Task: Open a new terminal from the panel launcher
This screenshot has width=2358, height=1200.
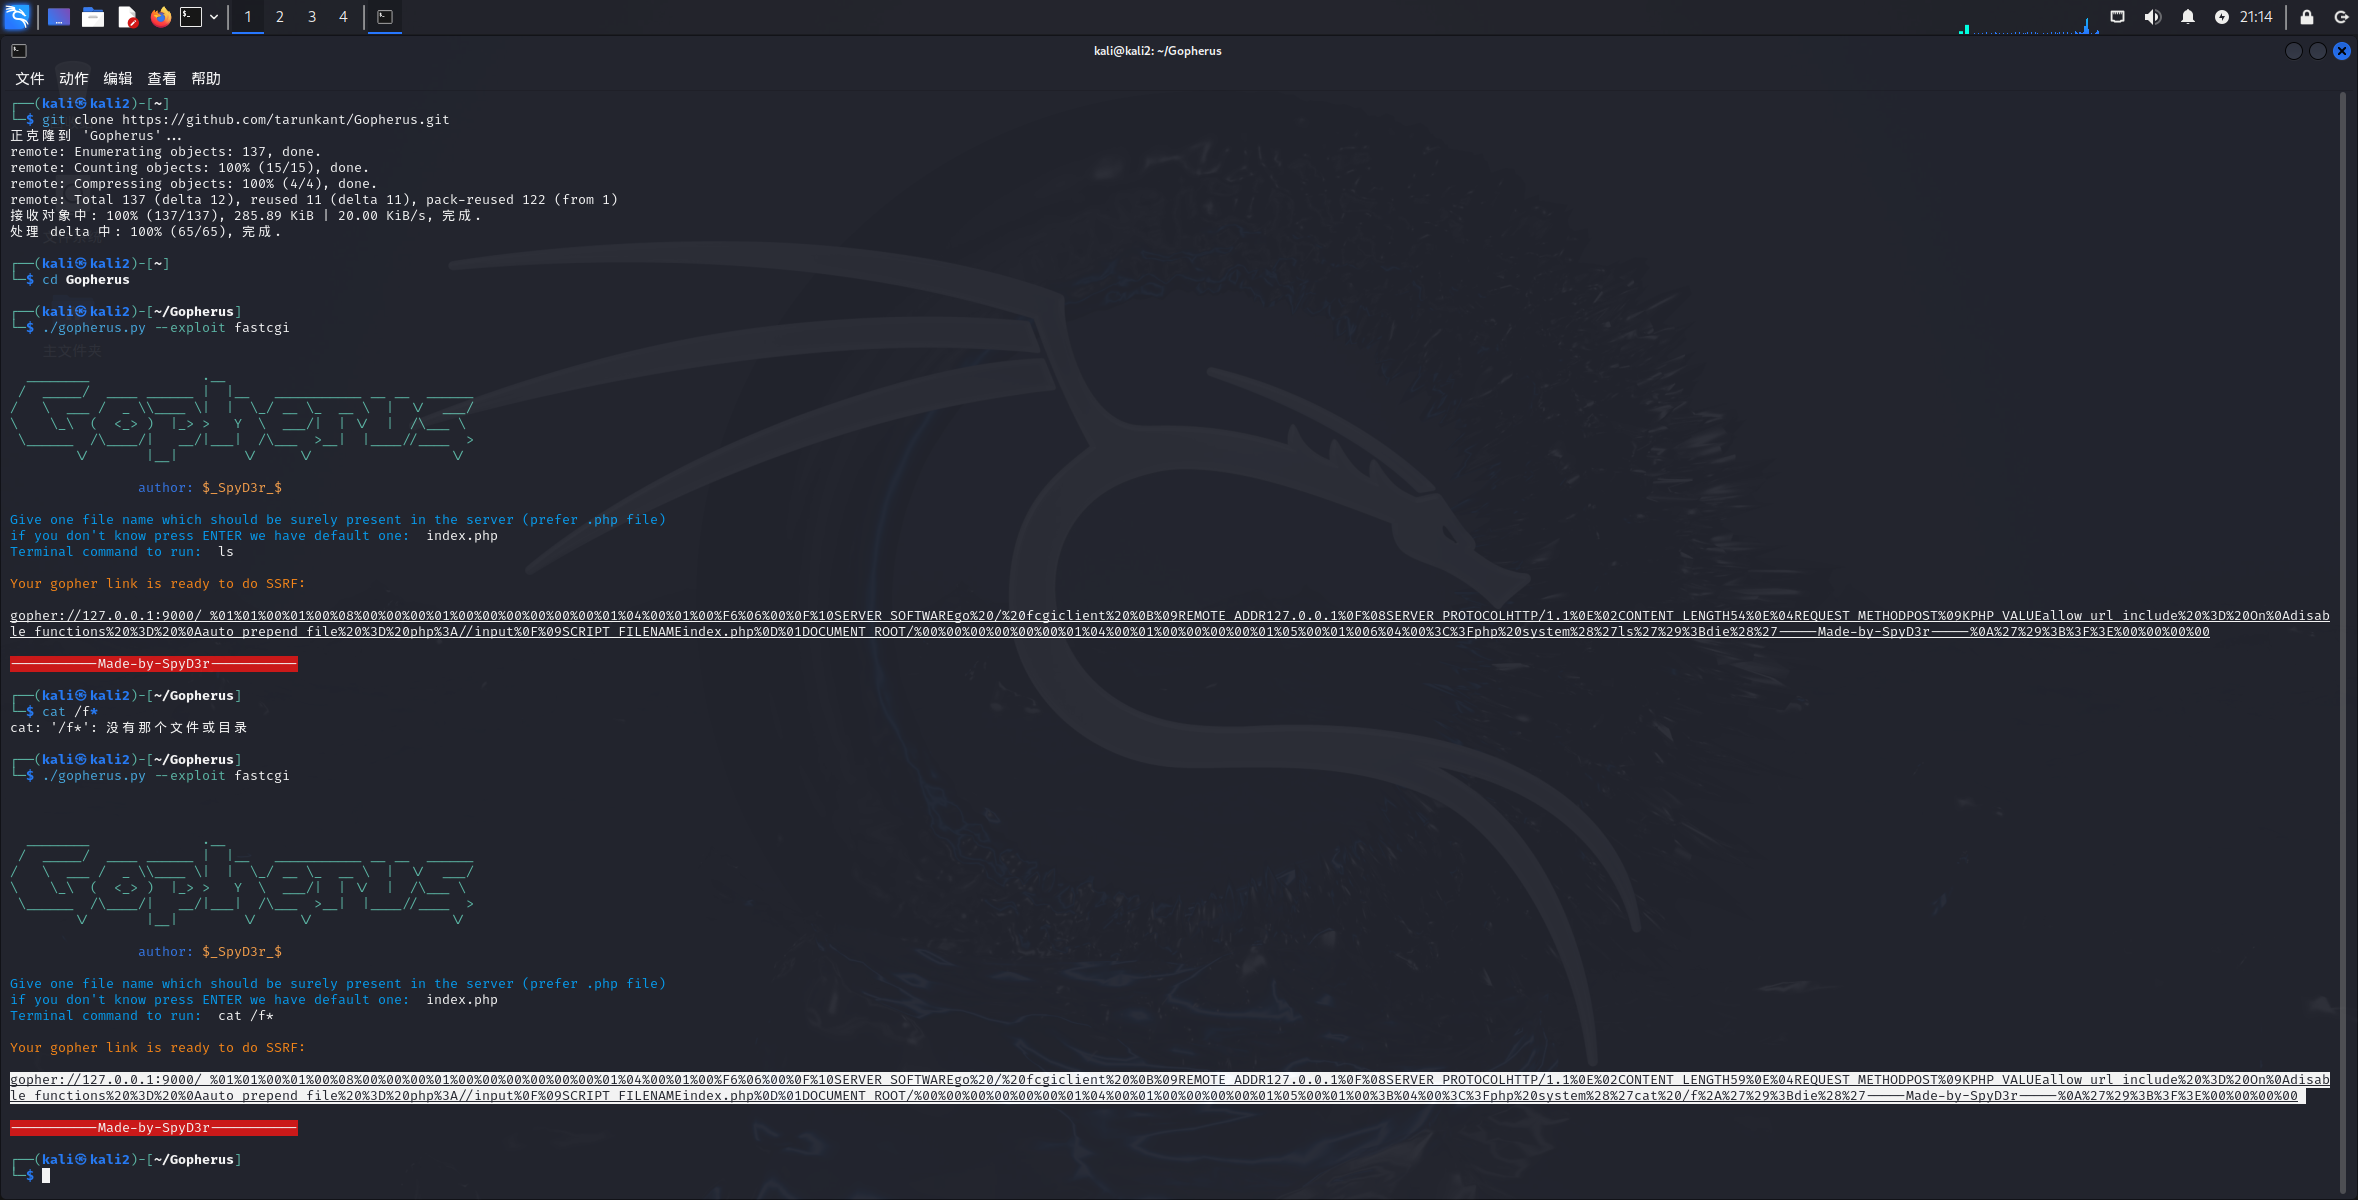Action: [x=191, y=17]
